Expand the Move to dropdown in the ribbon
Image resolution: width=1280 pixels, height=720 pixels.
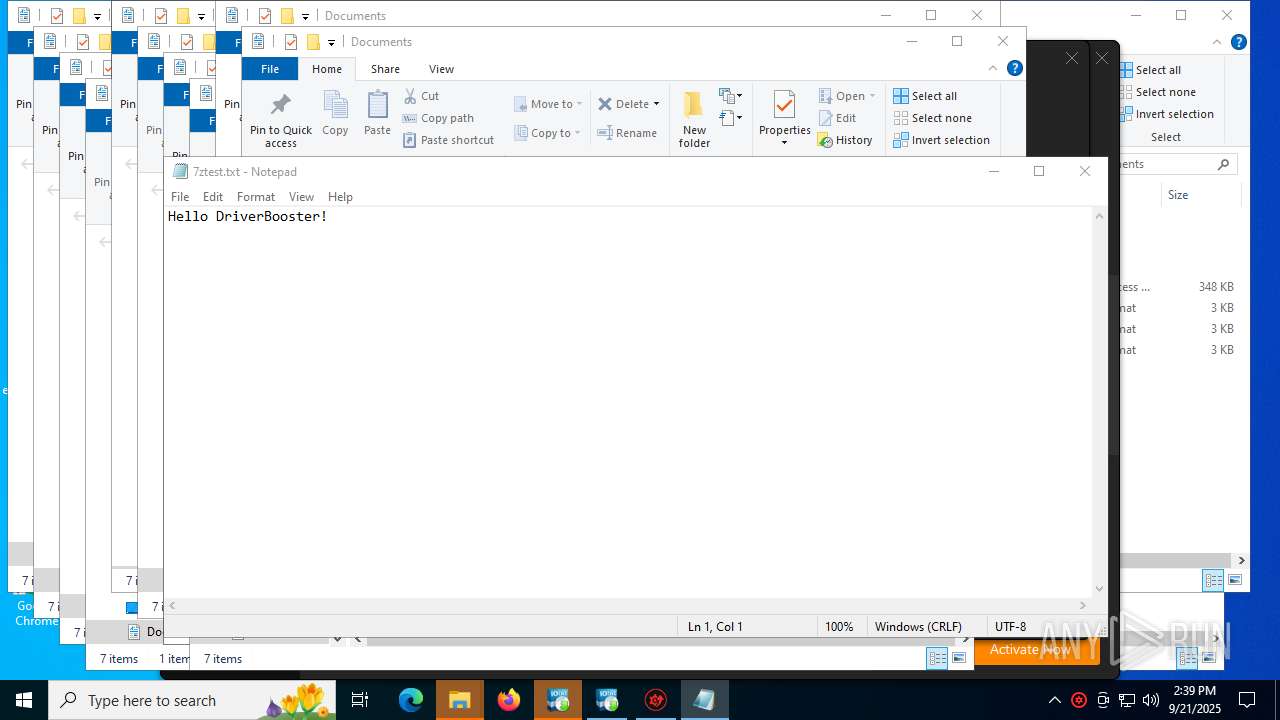tap(579, 104)
